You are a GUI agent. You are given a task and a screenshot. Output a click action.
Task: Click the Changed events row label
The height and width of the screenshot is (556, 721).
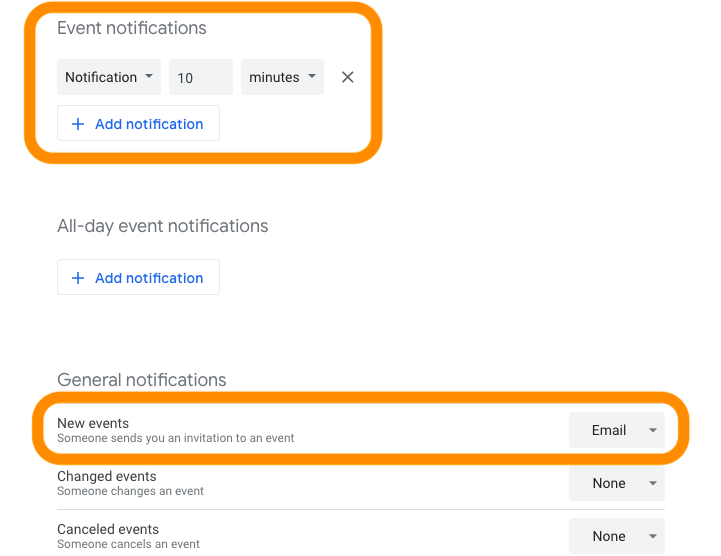point(107,476)
